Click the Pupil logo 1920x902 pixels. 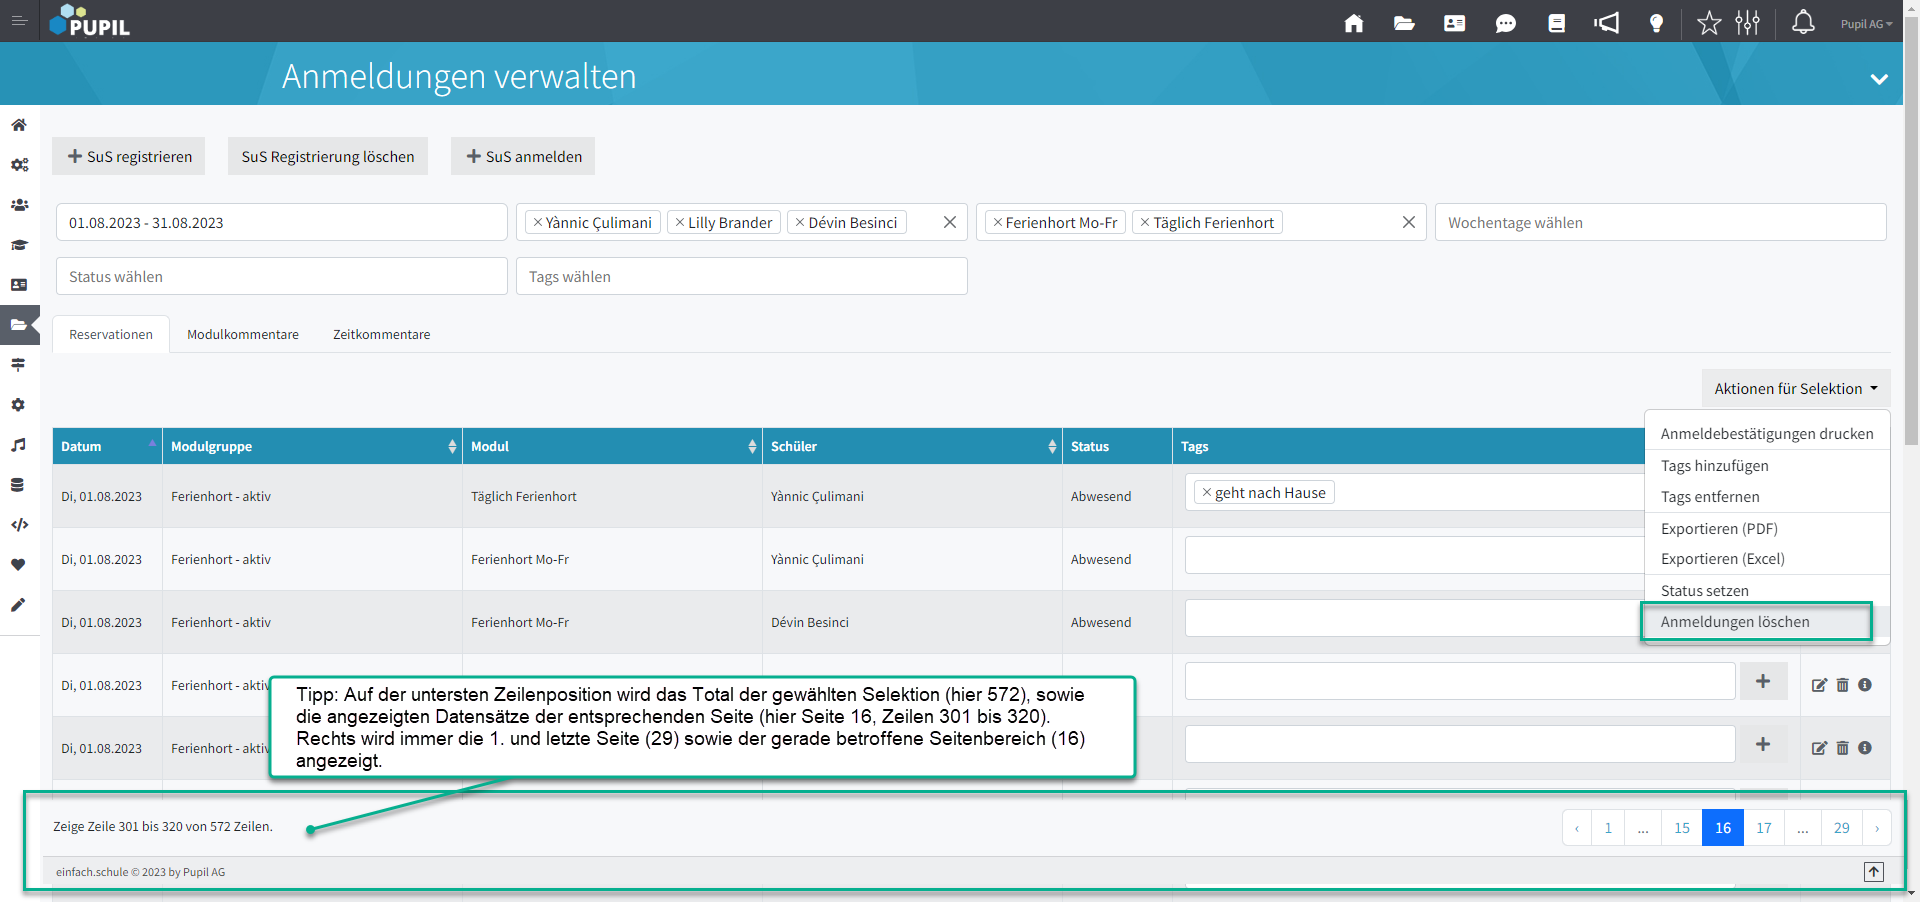point(90,21)
